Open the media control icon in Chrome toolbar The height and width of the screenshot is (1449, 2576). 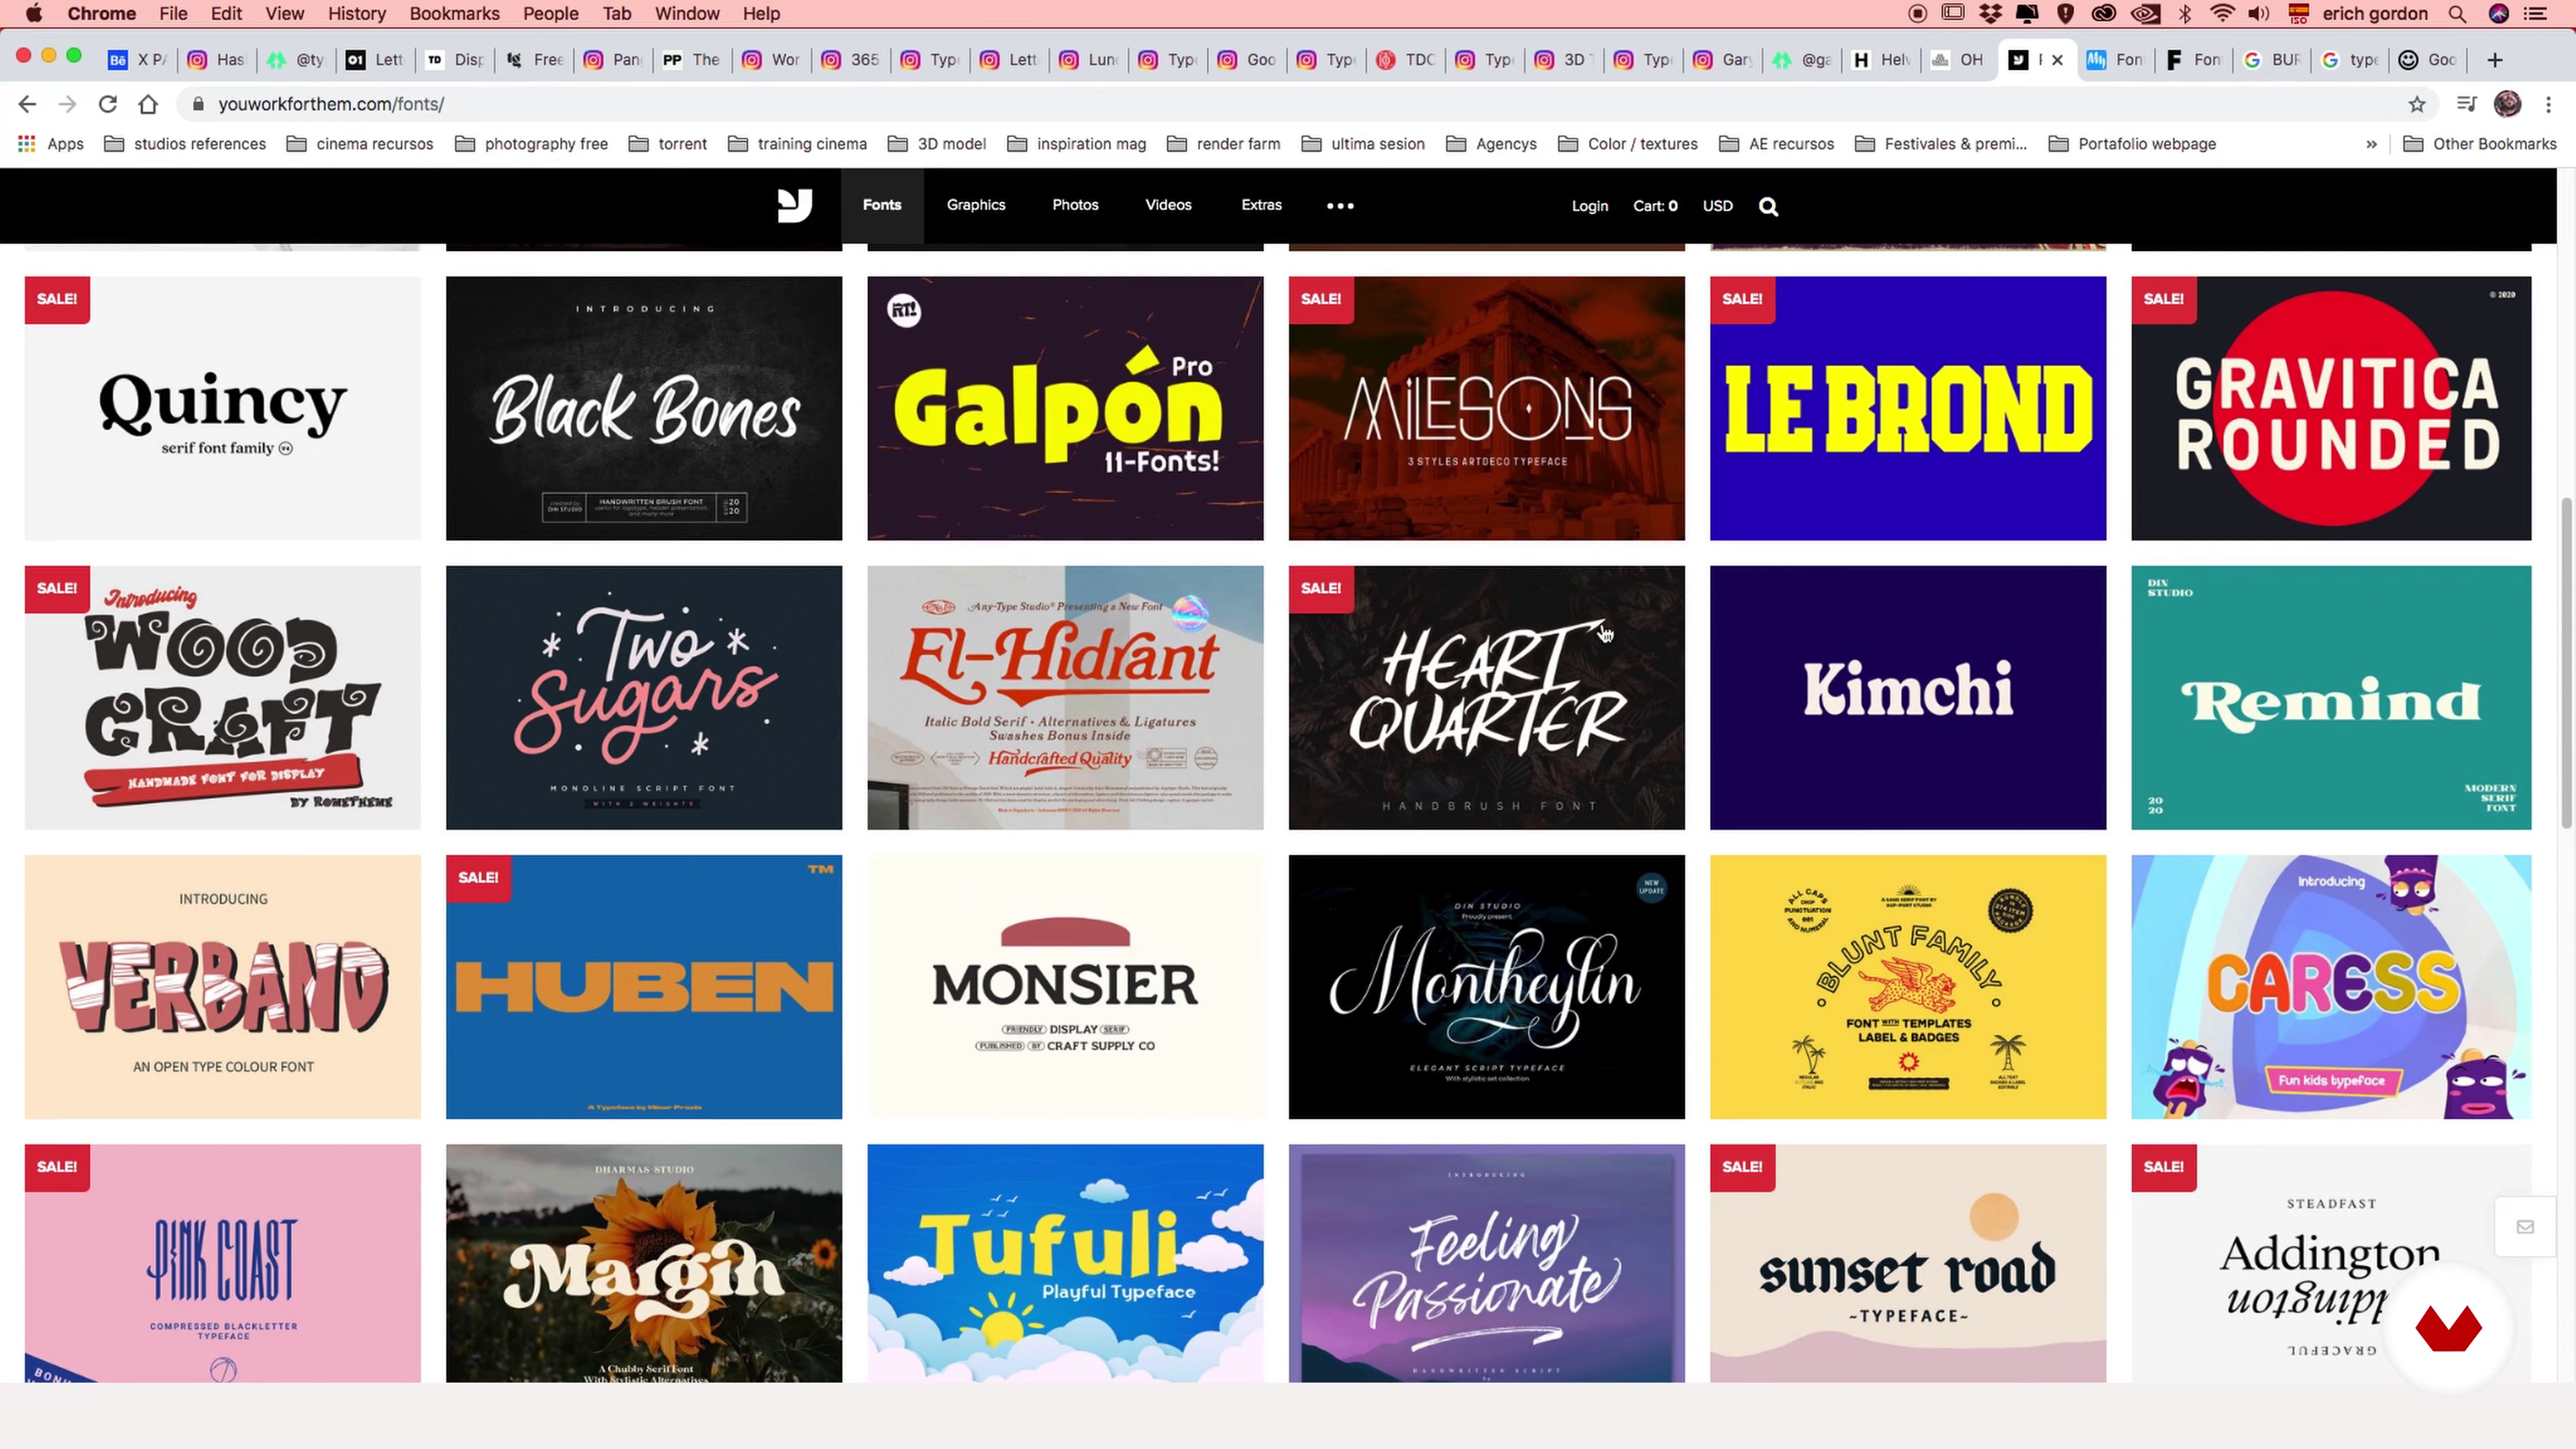2467,104
